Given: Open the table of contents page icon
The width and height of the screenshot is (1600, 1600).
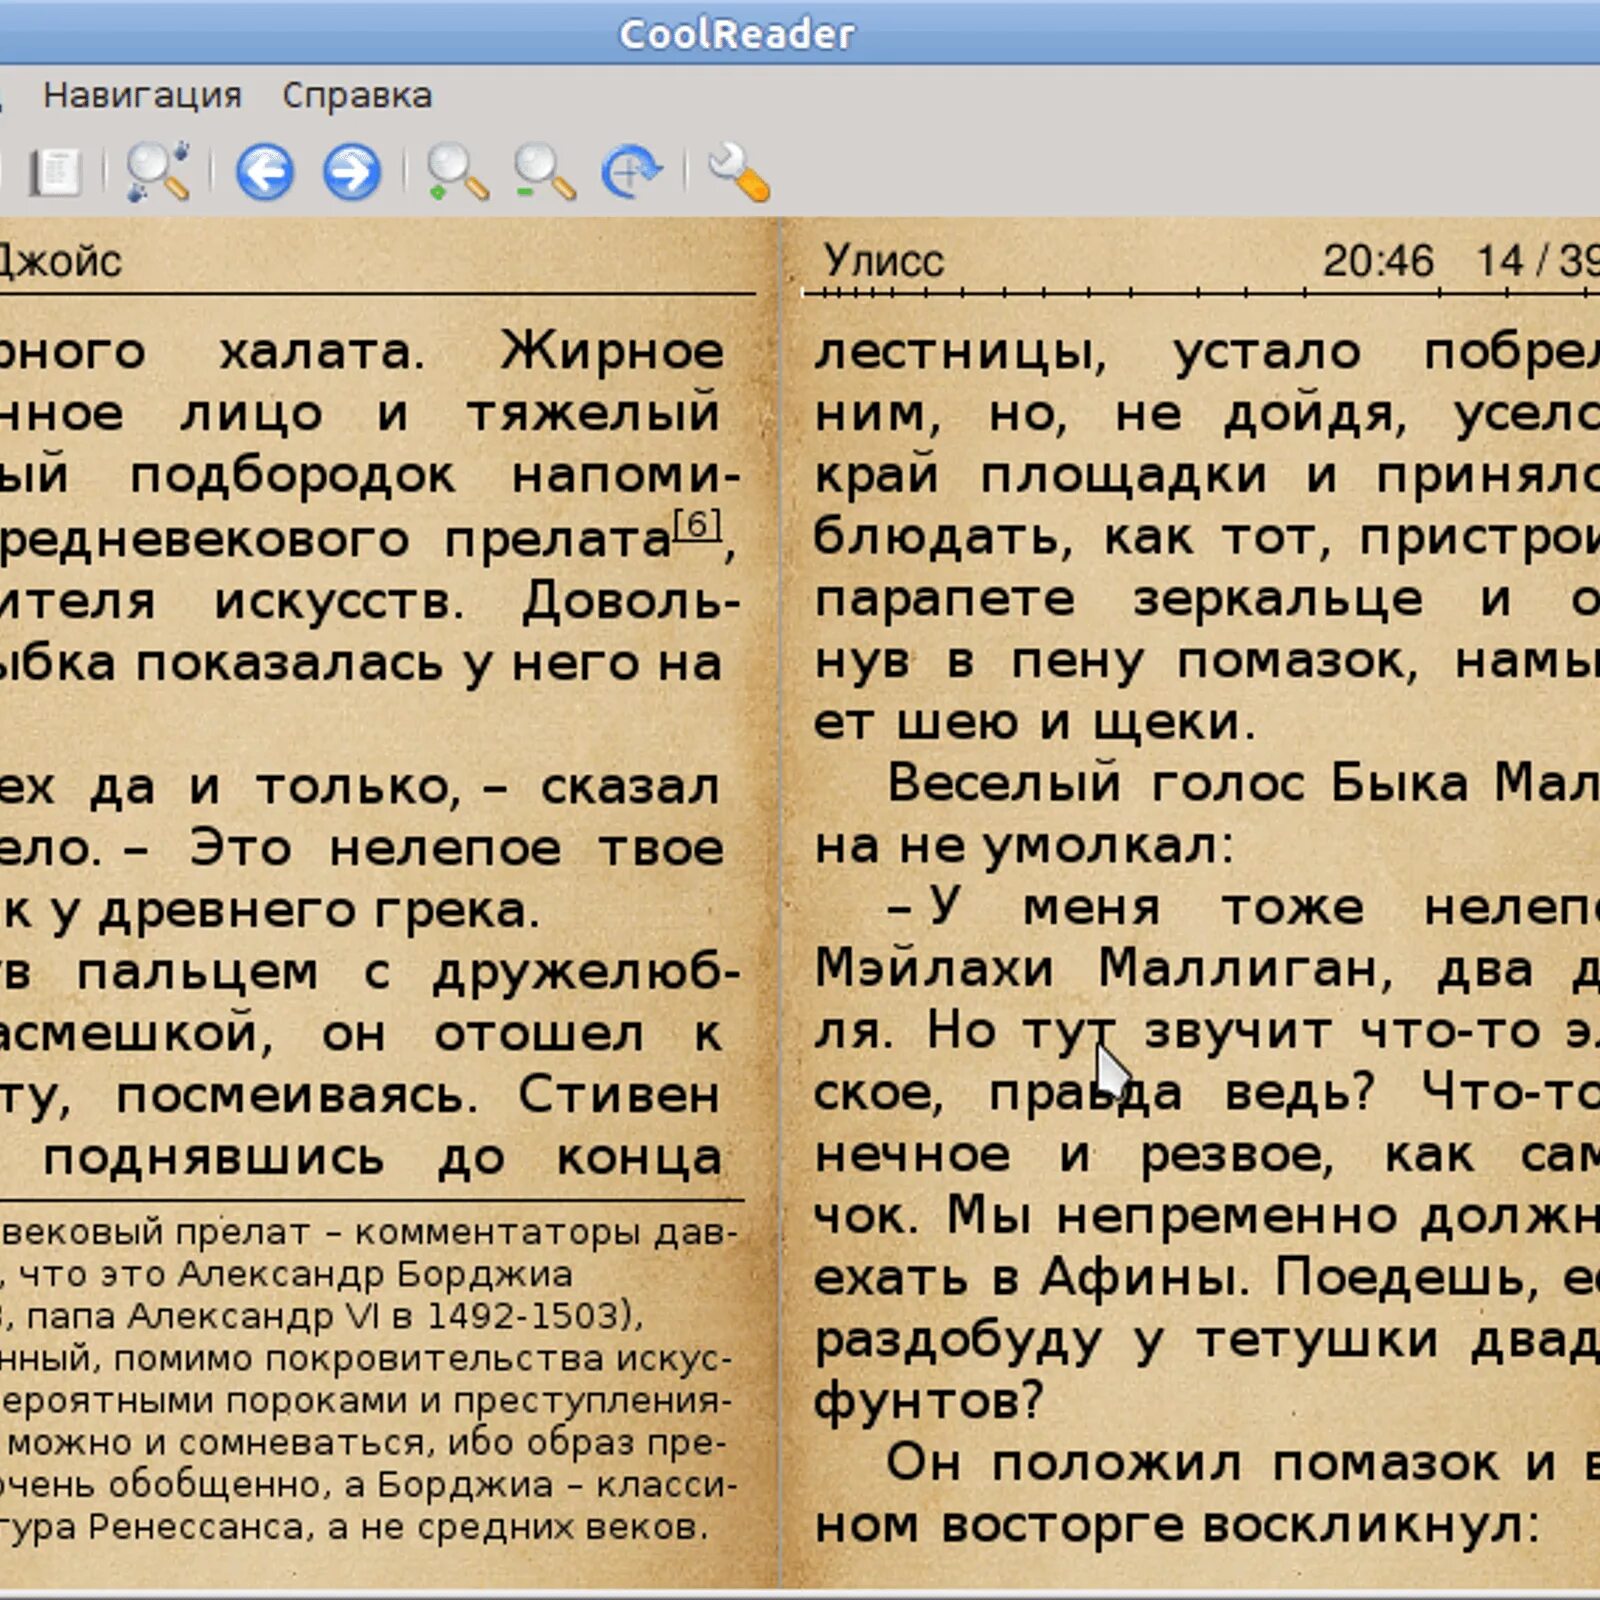Looking at the screenshot, I should pyautogui.click(x=57, y=172).
